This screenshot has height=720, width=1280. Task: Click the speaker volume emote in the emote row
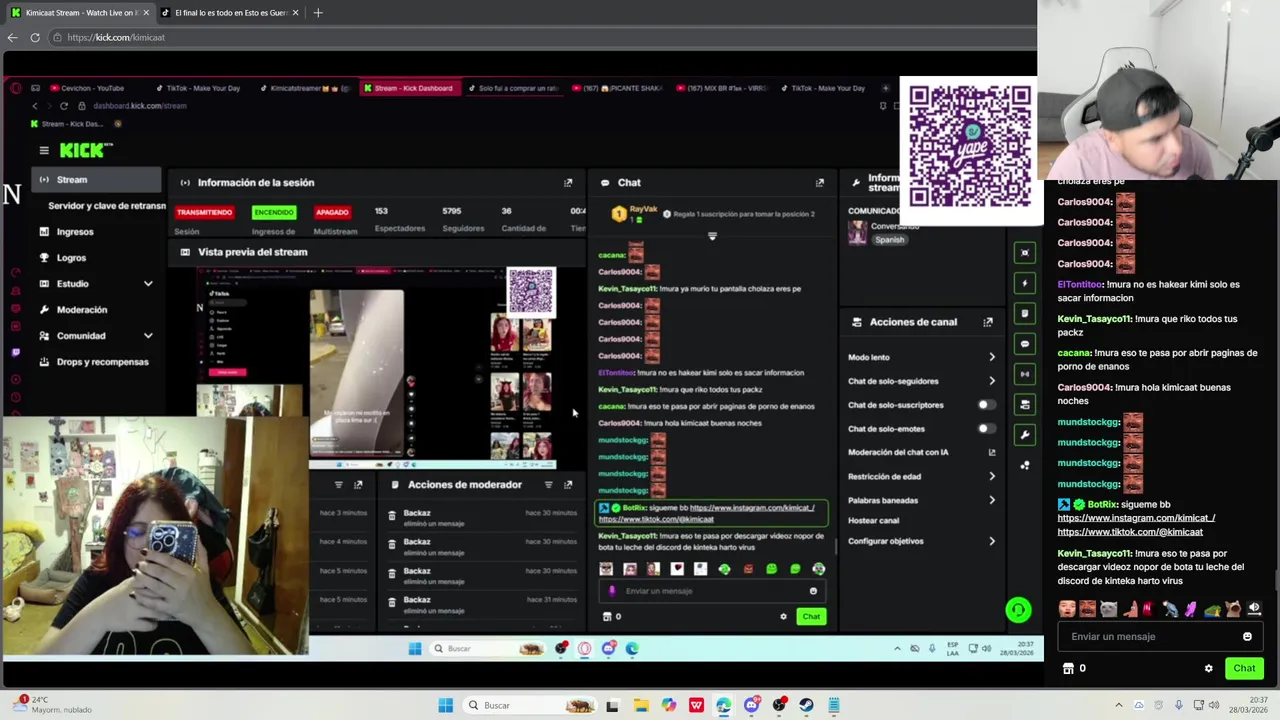[x=1254, y=608]
